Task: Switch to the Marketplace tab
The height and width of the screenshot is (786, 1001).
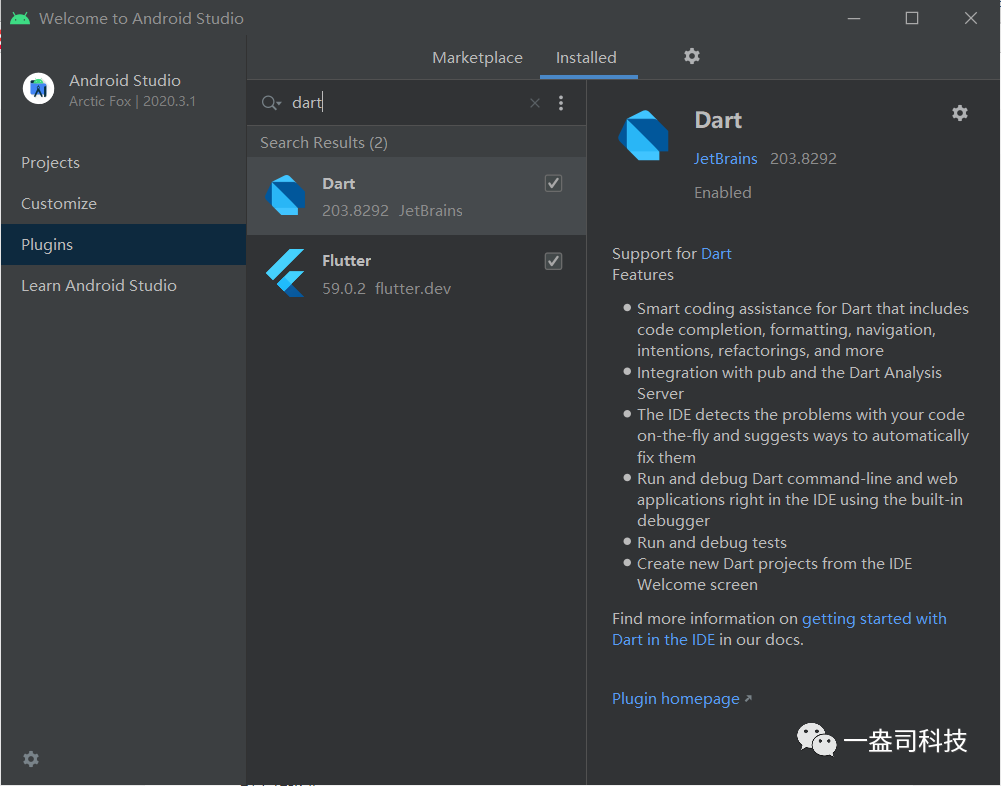Action: 477,57
